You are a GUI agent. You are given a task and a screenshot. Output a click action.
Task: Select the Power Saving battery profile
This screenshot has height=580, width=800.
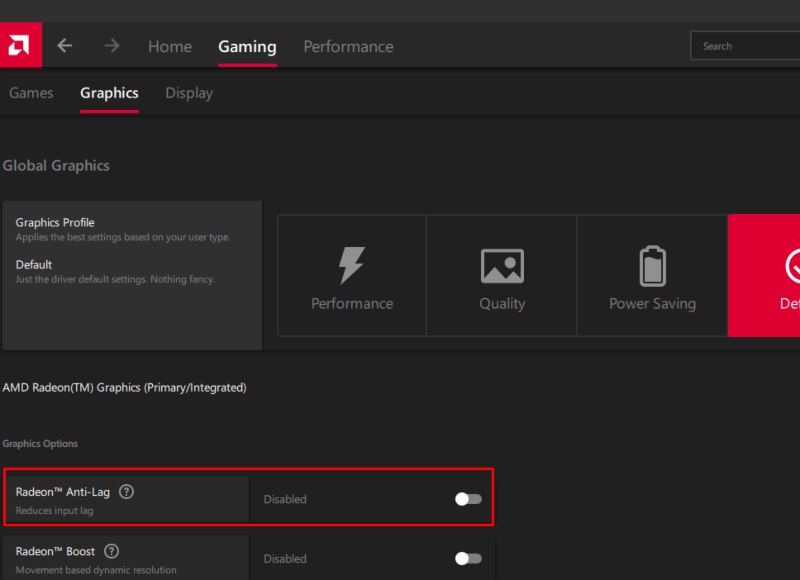(x=652, y=275)
